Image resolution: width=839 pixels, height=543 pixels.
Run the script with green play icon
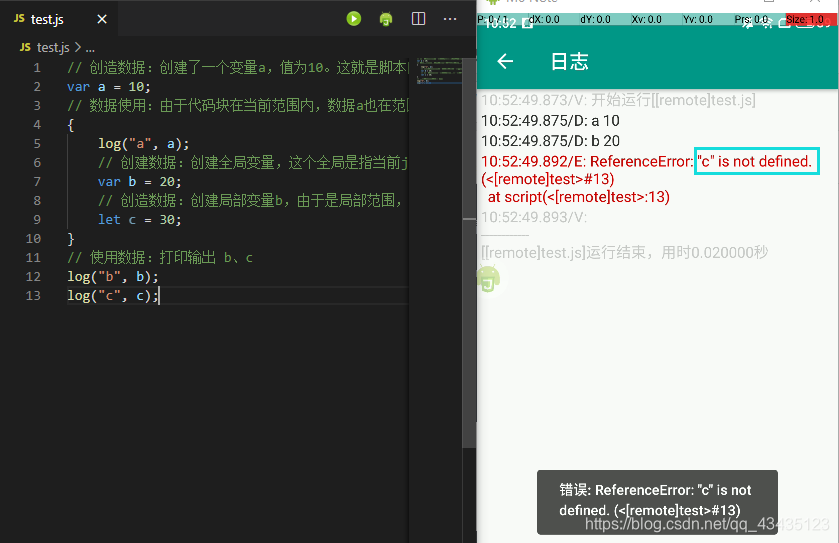pyautogui.click(x=354, y=19)
